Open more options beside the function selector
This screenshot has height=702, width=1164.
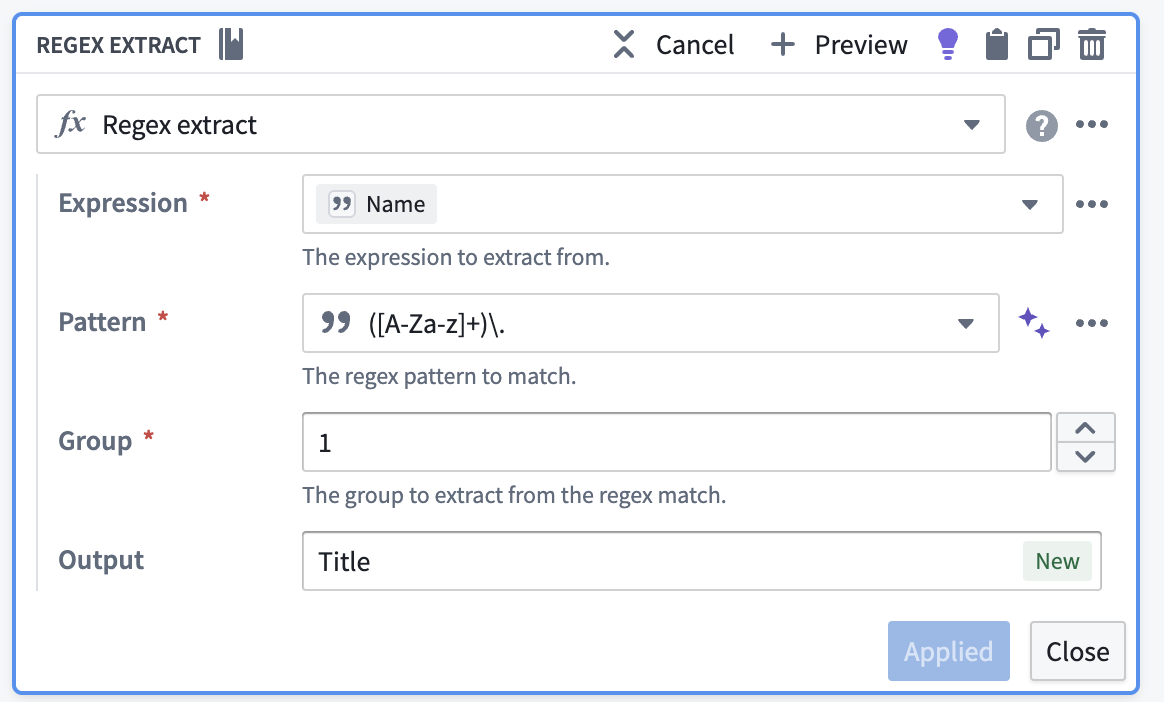click(1091, 125)
